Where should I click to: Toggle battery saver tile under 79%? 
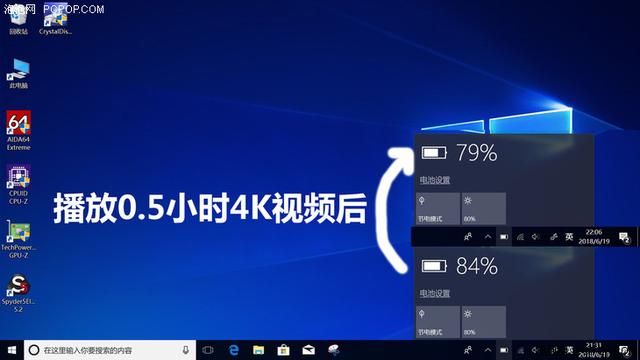pyautogui.click(x=438, y=208)
